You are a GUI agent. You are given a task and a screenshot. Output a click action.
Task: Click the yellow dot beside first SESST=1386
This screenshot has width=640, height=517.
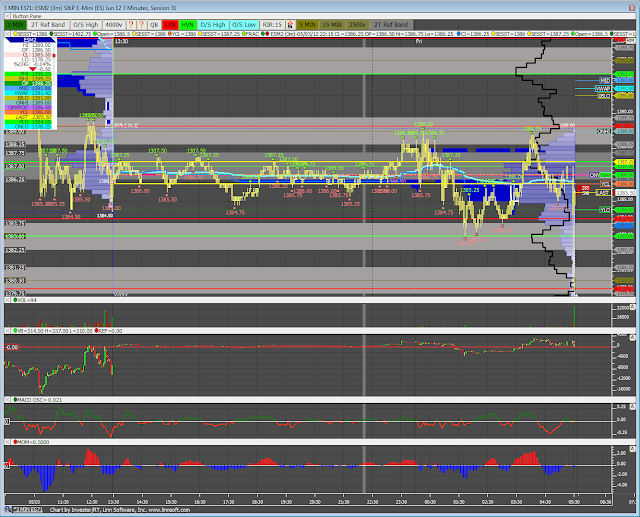click(x=15, y=34)
